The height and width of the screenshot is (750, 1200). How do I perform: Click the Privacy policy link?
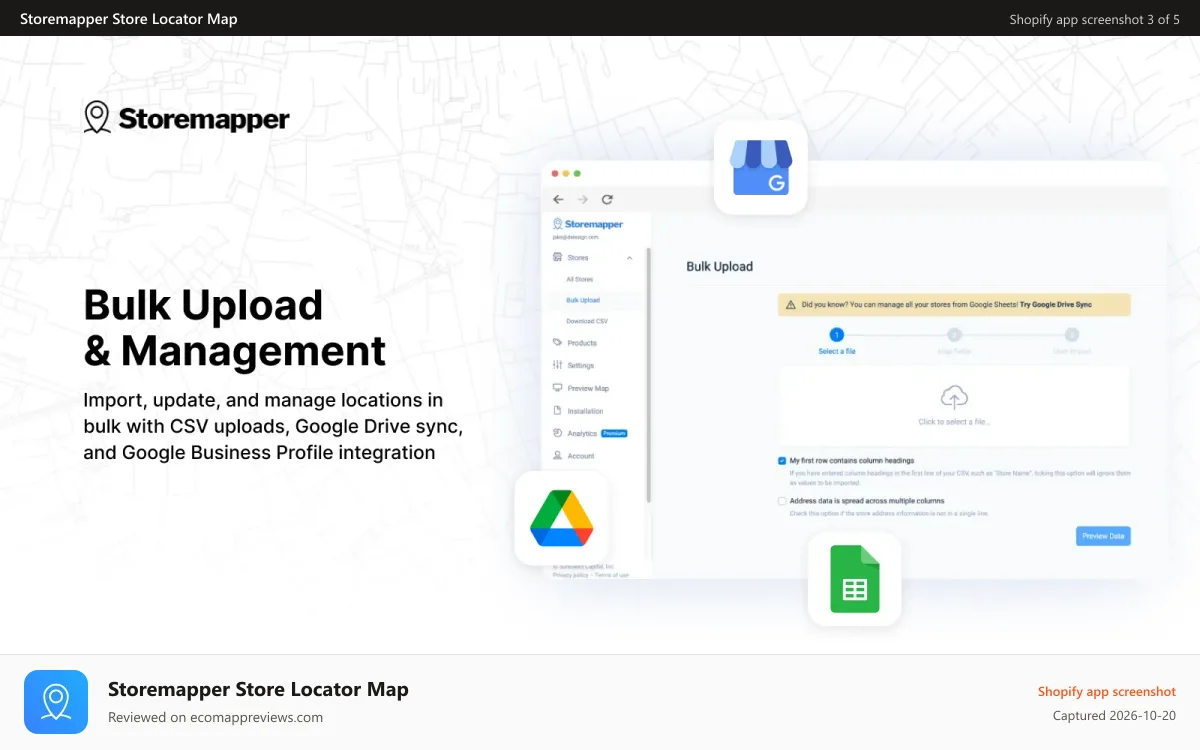[x=571, y=575]
